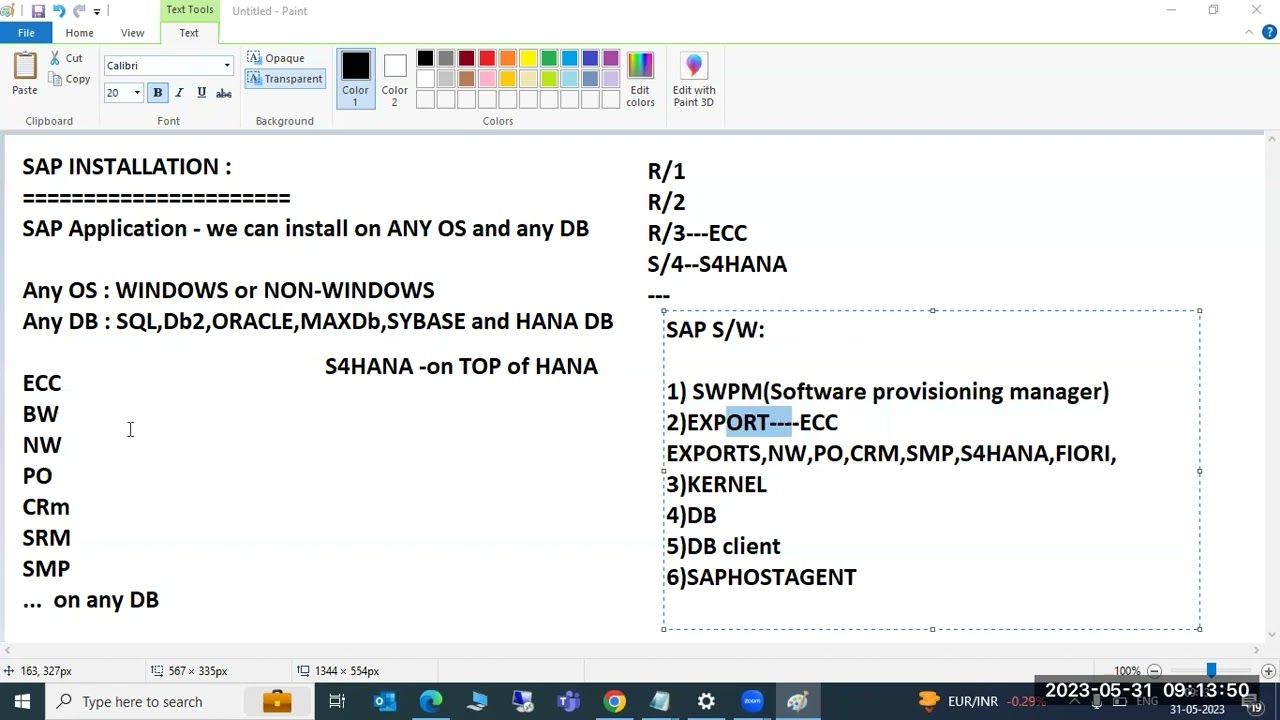
Task: Choose Color 1 foreground selector
Action: click(355, 78)
